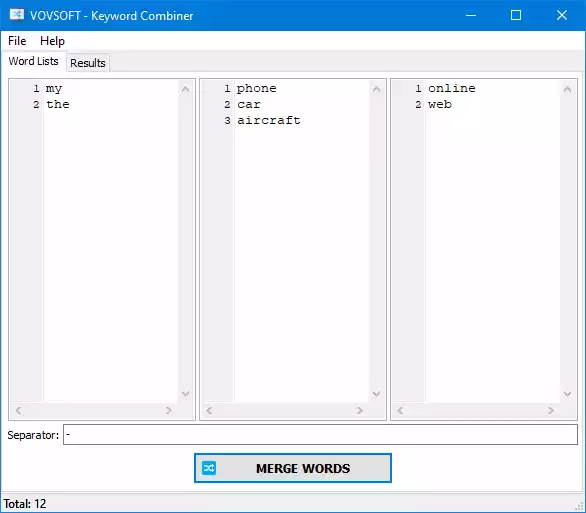Click the word "aircraft" in second list
Image resolution: width=586 pixels, height=513 pixels.
click(x=269, y=120)
